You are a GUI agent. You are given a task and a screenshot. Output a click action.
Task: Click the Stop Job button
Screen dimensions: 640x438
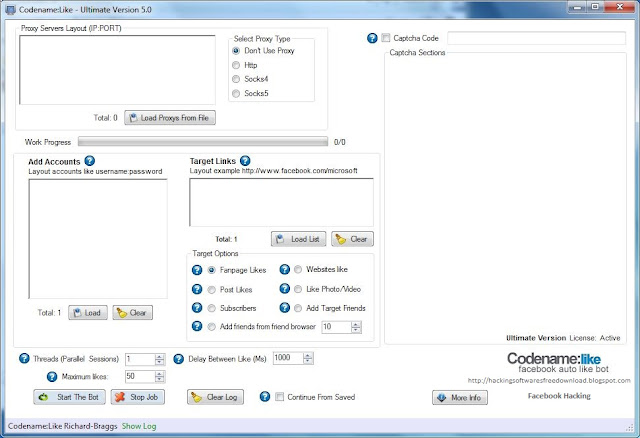[138, 397]
